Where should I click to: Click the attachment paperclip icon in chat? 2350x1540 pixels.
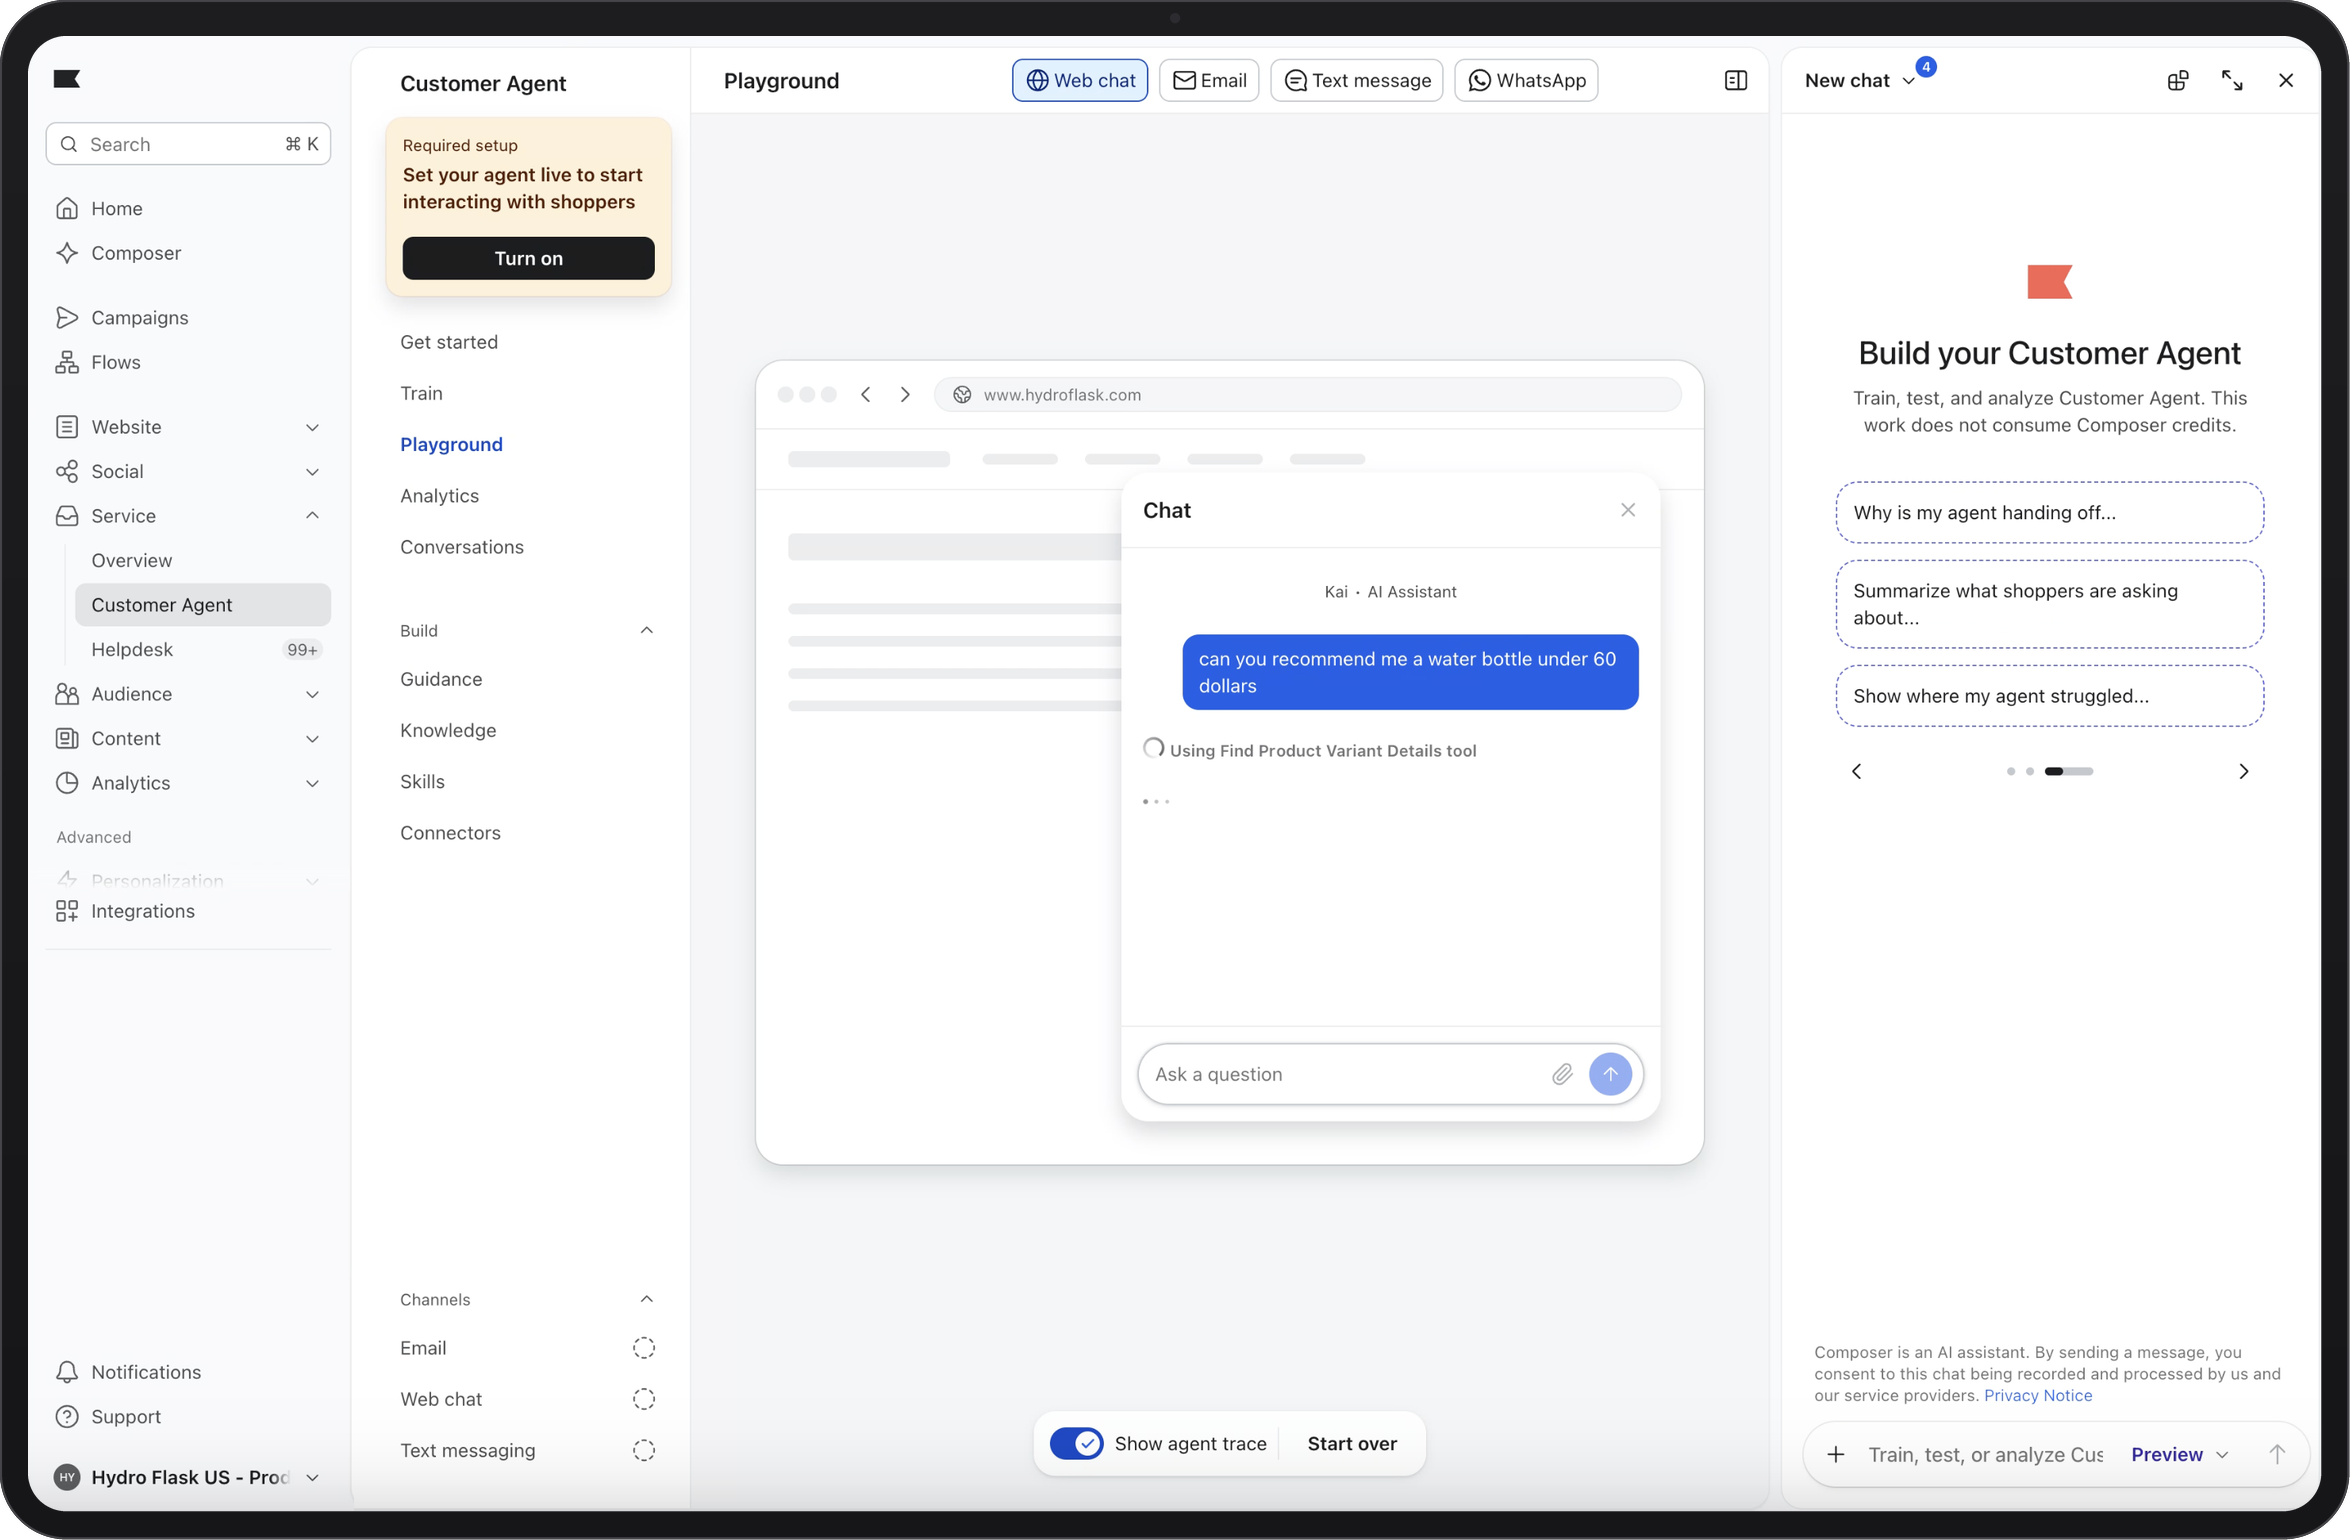(x=1561, y=1074)
